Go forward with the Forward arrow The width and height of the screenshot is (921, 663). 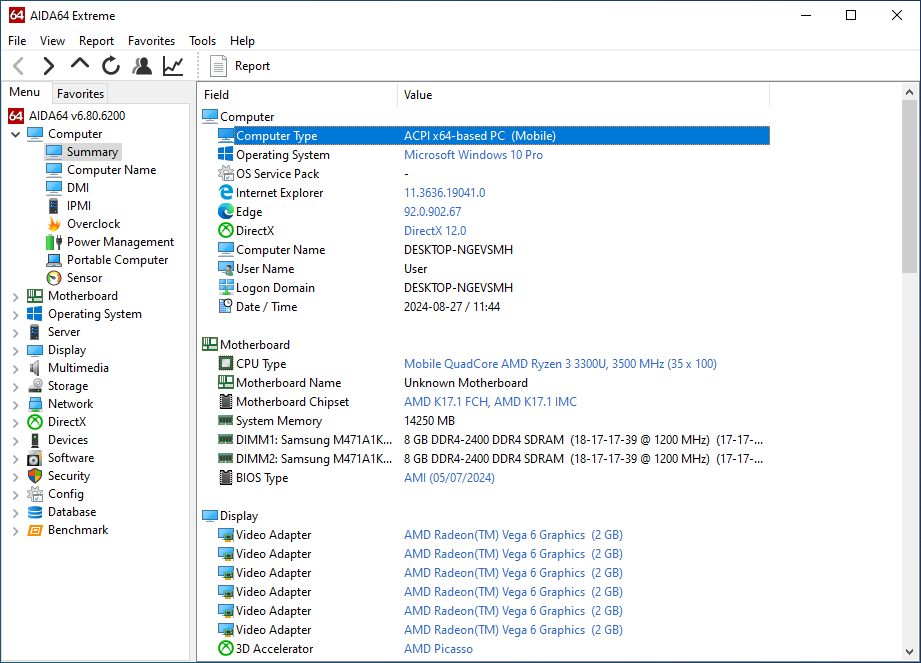click(49, 66)
